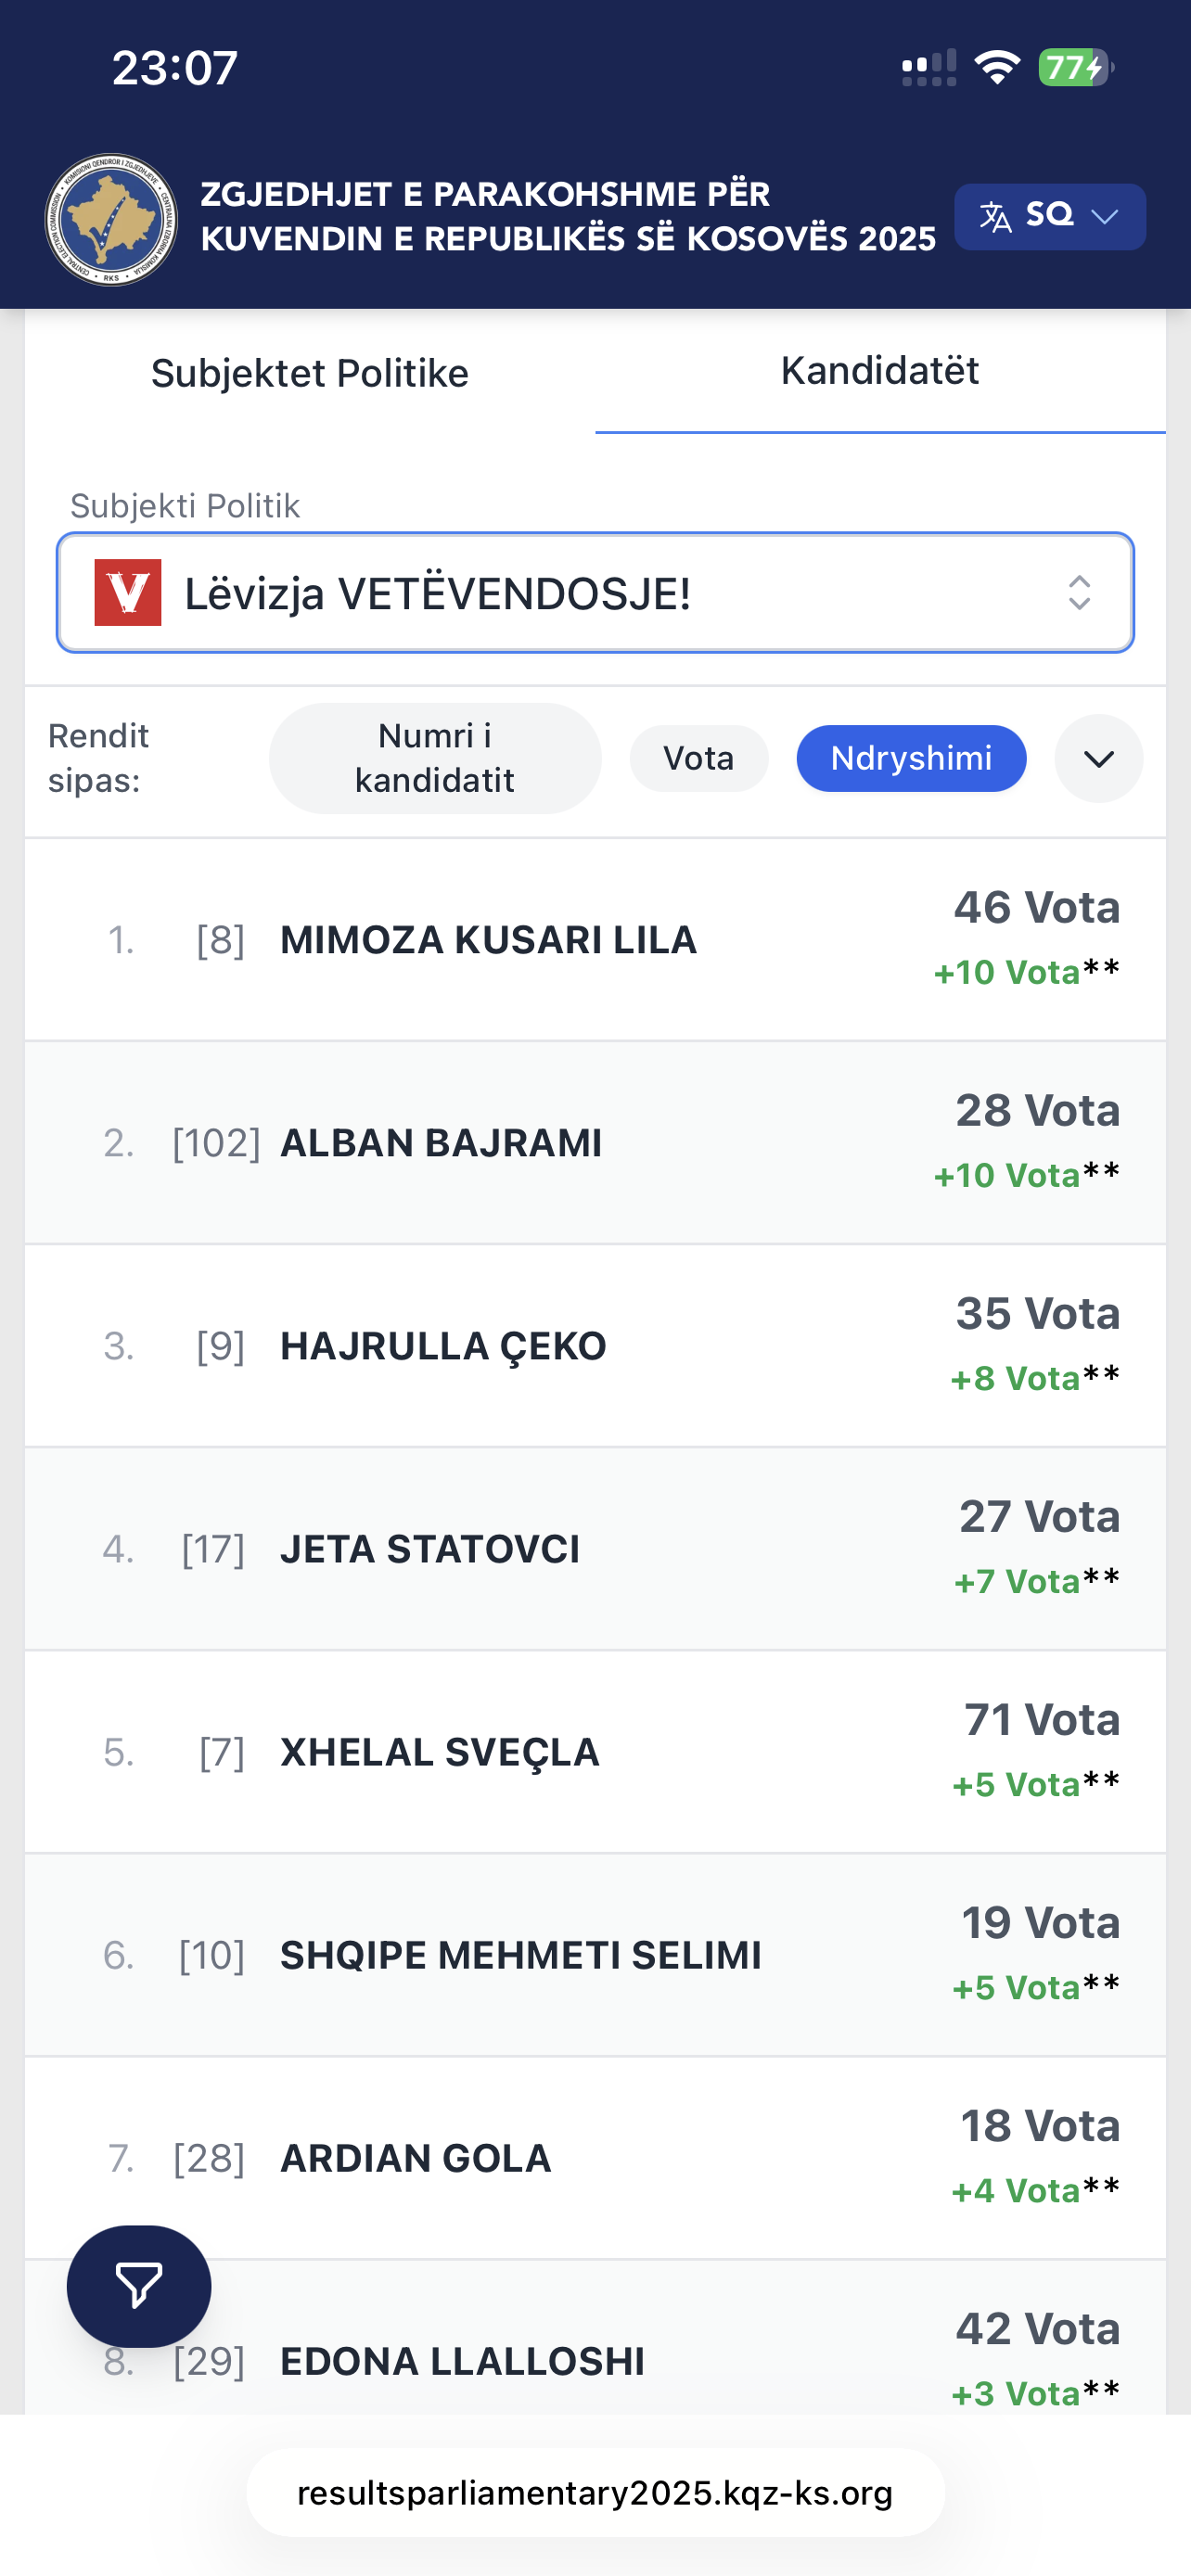
Task: Sort by Numri i kandidatit
Action: click(435, 759)
